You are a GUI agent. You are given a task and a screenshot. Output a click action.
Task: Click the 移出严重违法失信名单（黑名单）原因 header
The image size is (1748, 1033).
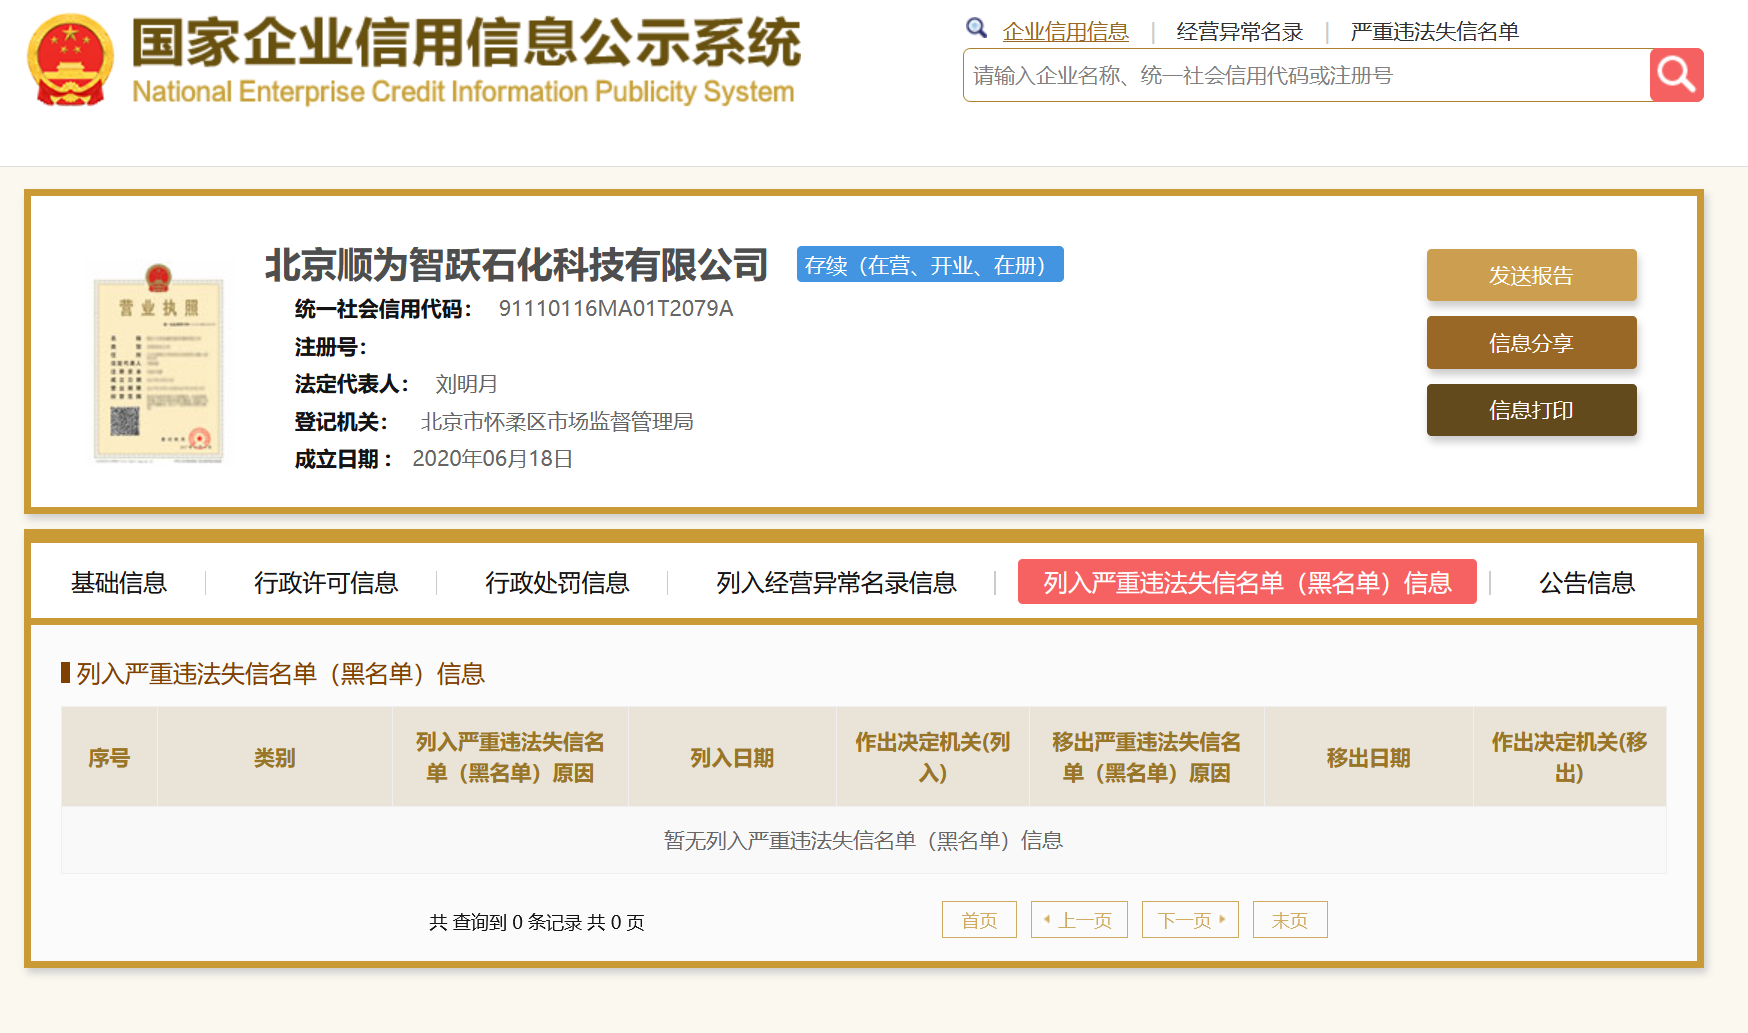click(x=1147, y=757)
